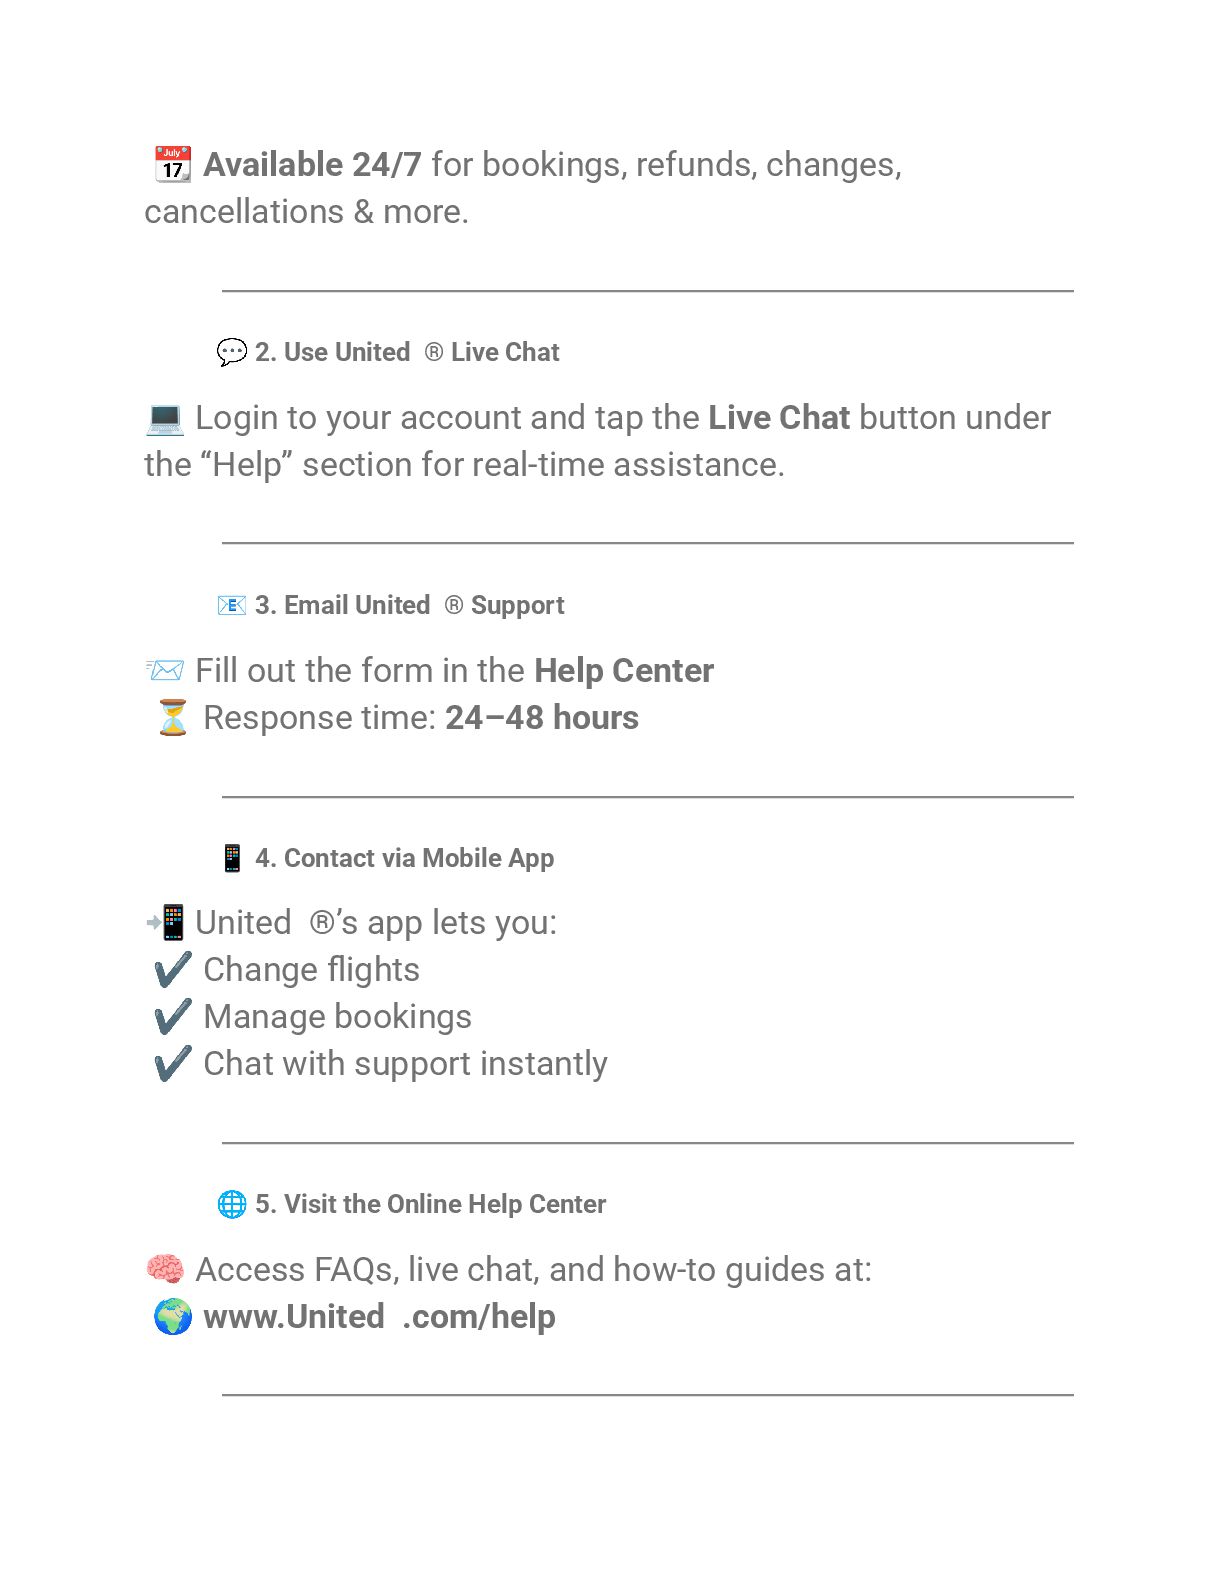Click the heading 4. Contact via Mobile App
Viewport: 1224px width, 1584px height.
(x=404, y=858)
